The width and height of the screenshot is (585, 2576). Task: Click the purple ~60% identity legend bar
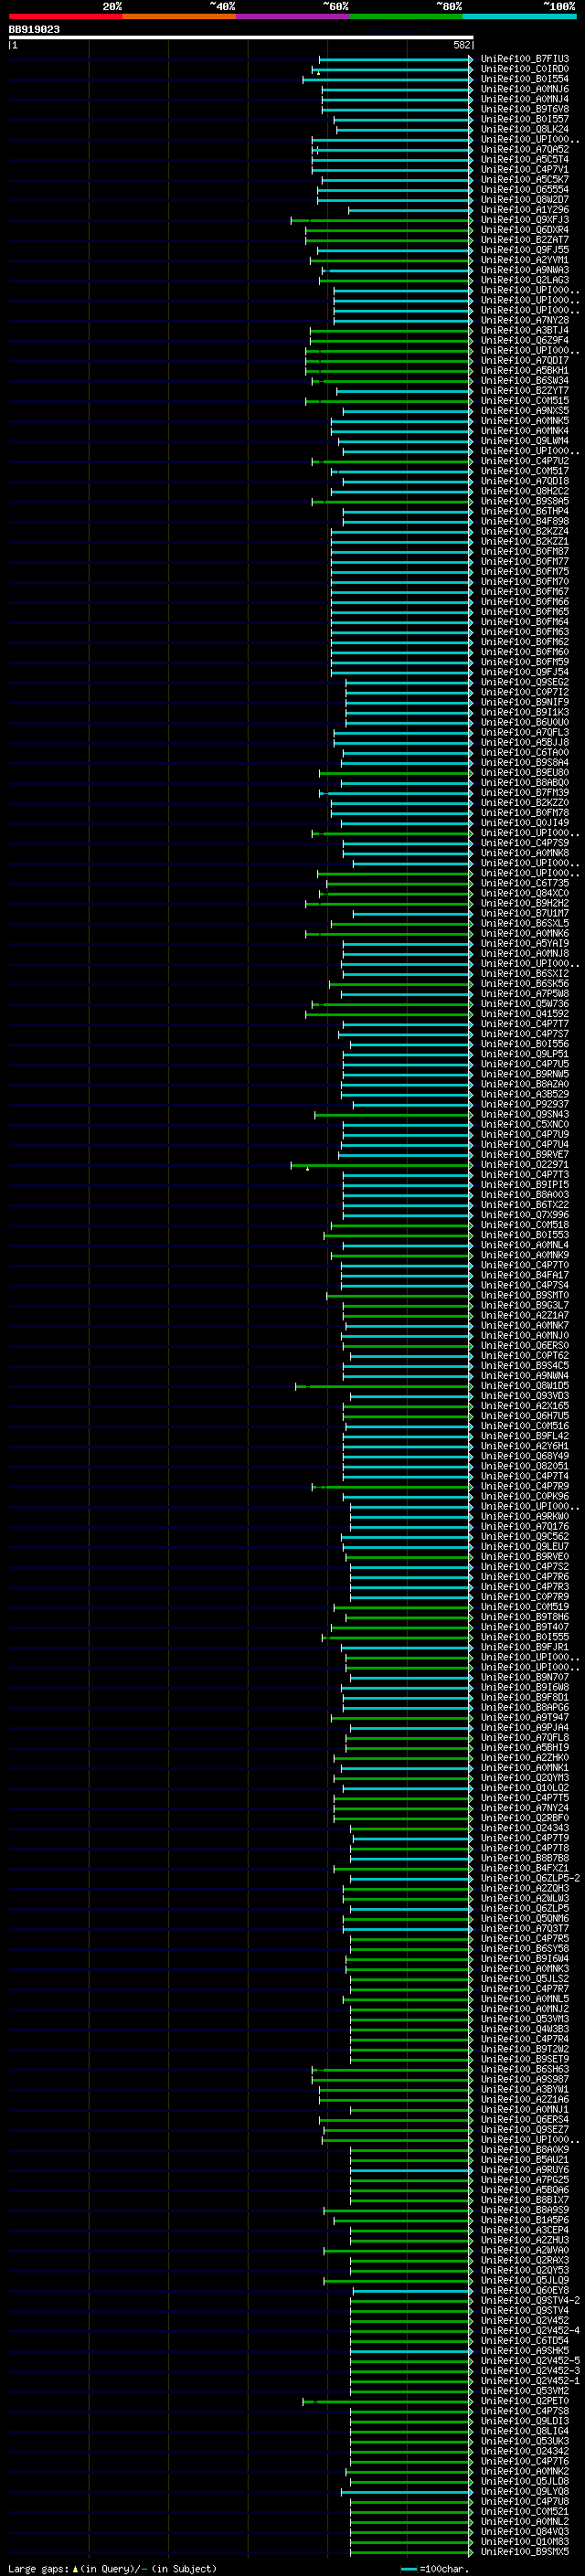tap(293, 16)
